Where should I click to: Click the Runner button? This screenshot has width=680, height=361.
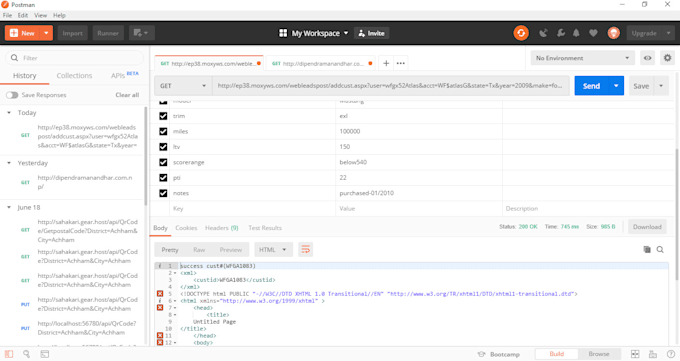(108, 33)
